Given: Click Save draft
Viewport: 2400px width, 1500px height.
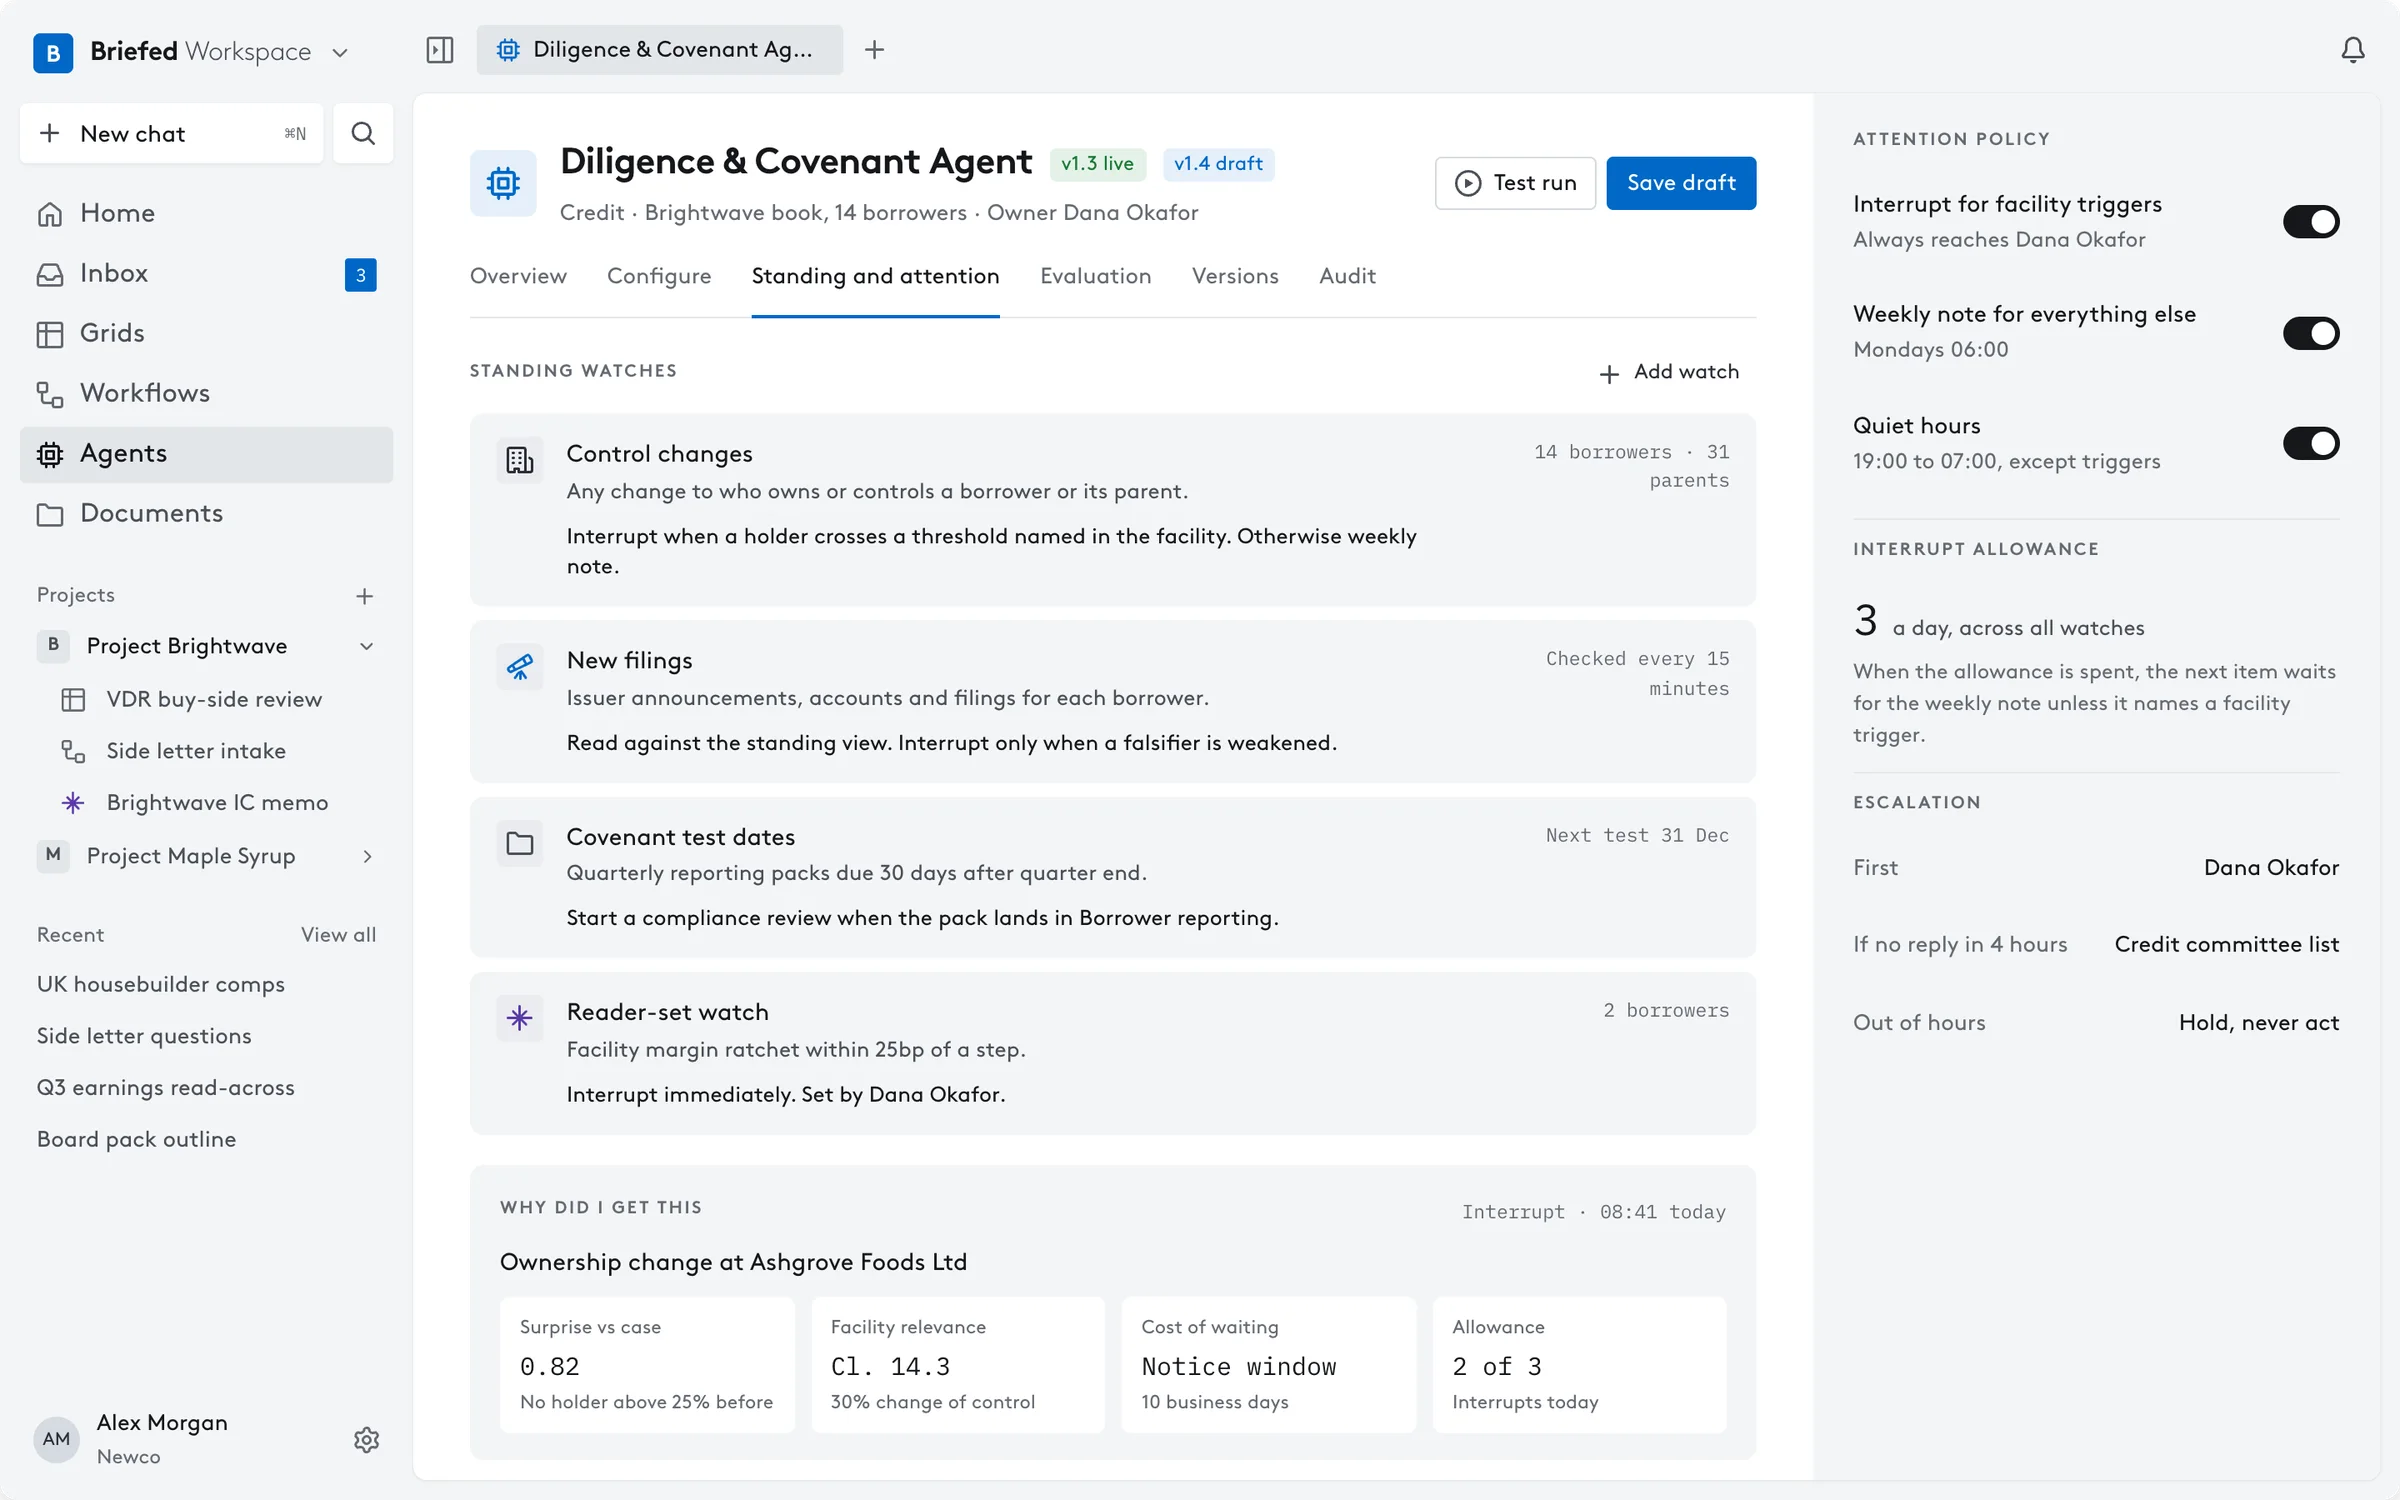Looking at the screenshot, I should pos(1681,183).
